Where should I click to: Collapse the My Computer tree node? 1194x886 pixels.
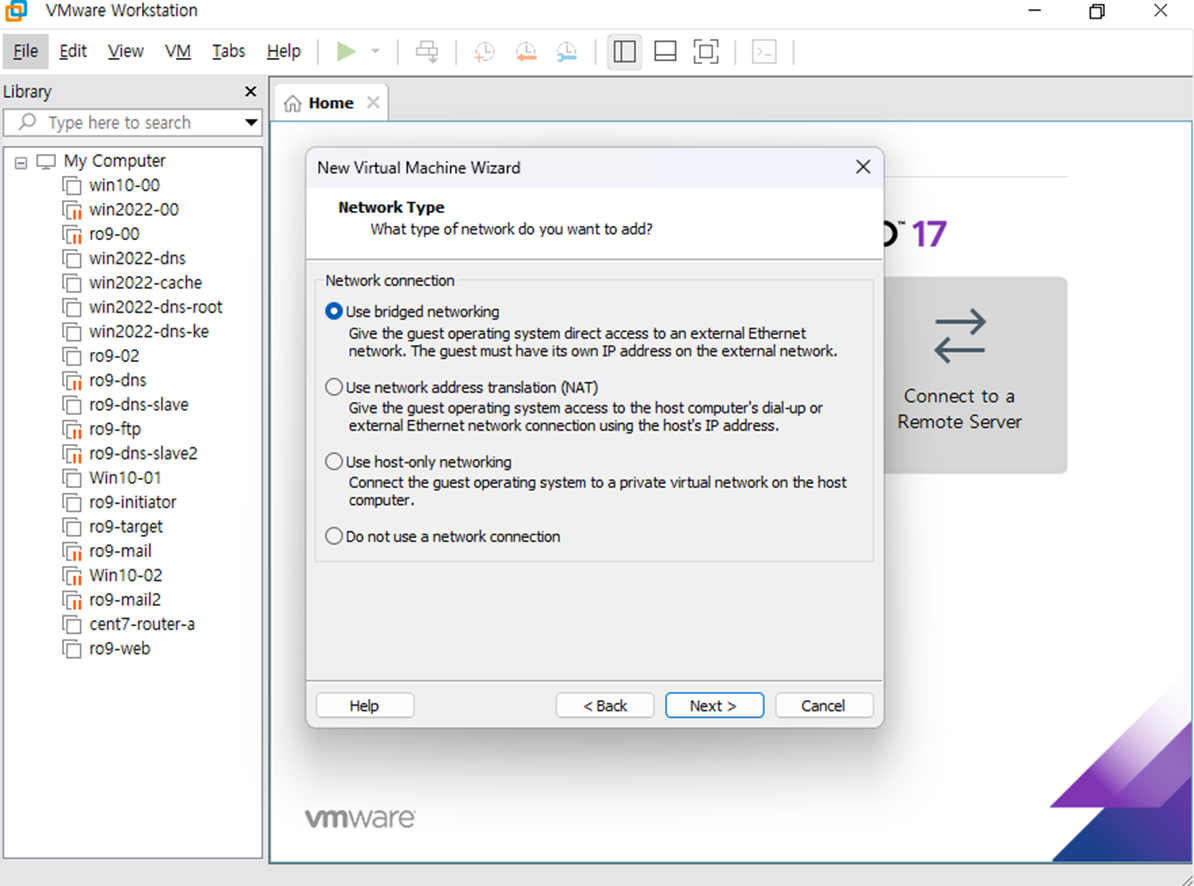[21, 162]
